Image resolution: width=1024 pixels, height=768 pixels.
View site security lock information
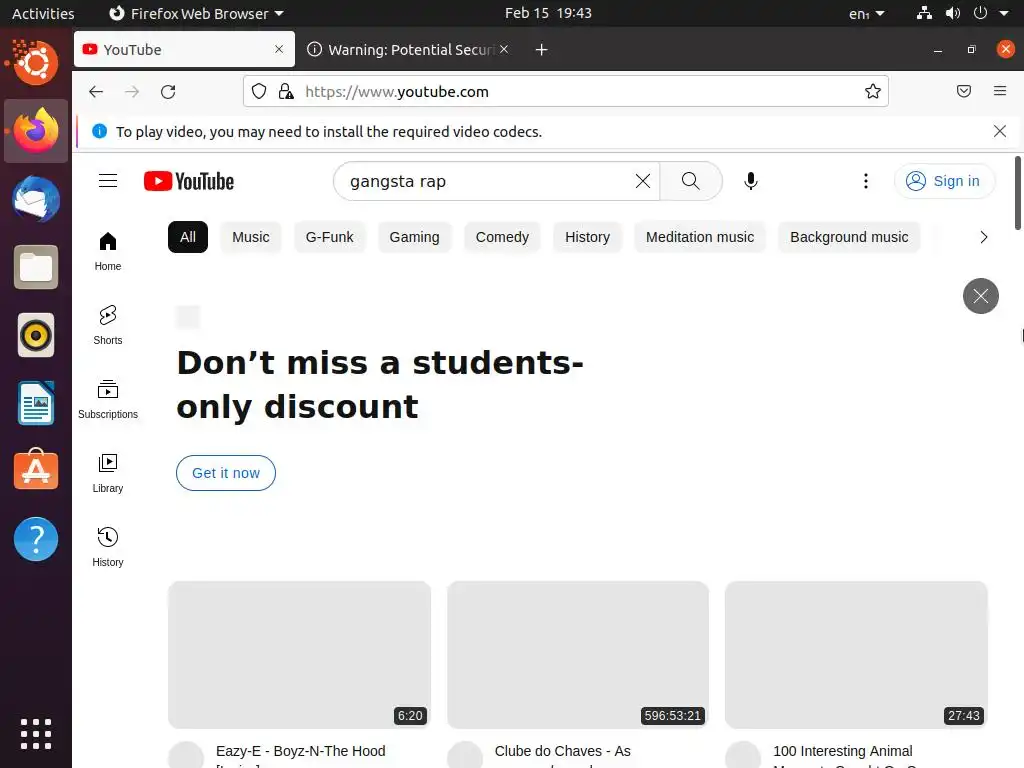coord(286,91)
